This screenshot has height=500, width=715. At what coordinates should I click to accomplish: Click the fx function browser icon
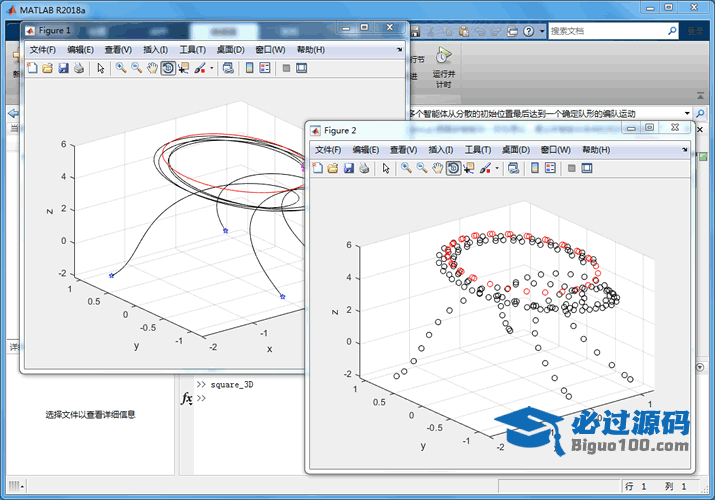coord(187,398)
